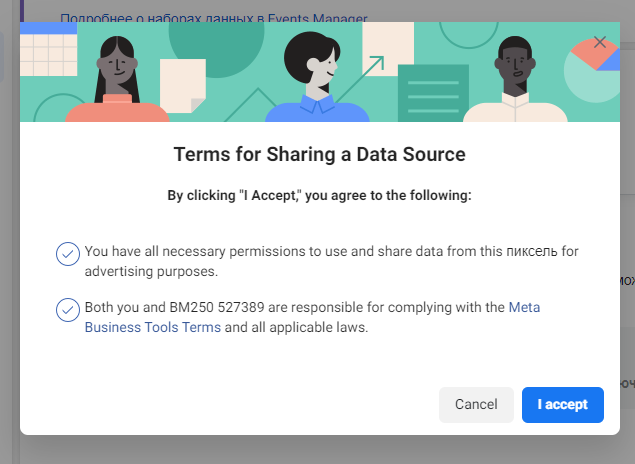This screenshot has width=635, height=464.
Task: Close the dialog with the X icon
Action: pyautogui.click(x=600, y=42)
